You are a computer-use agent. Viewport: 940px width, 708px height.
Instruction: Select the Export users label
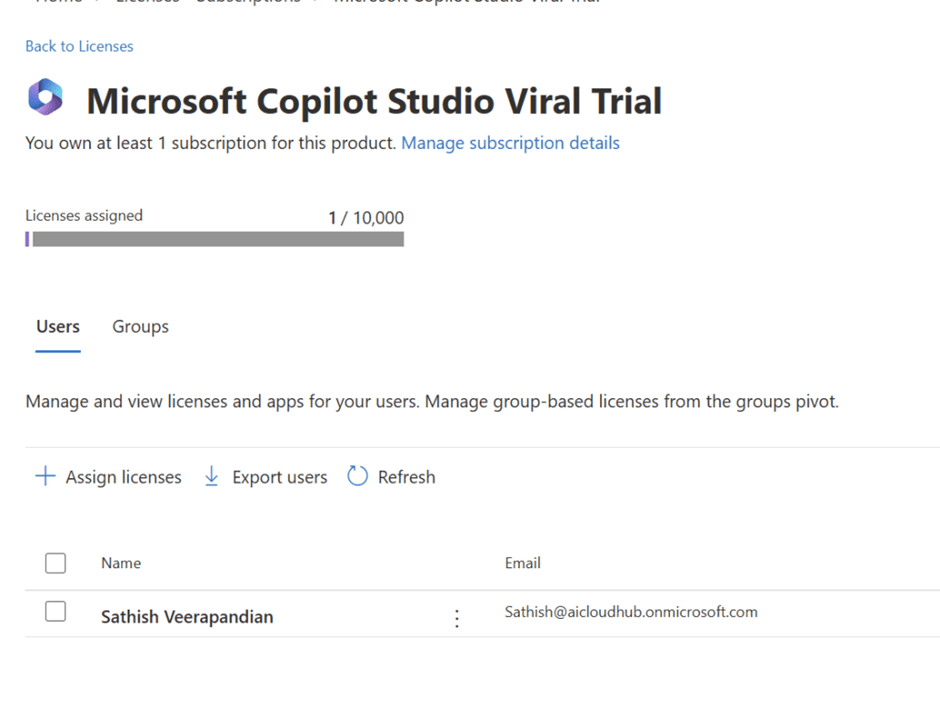coord(279,478)
